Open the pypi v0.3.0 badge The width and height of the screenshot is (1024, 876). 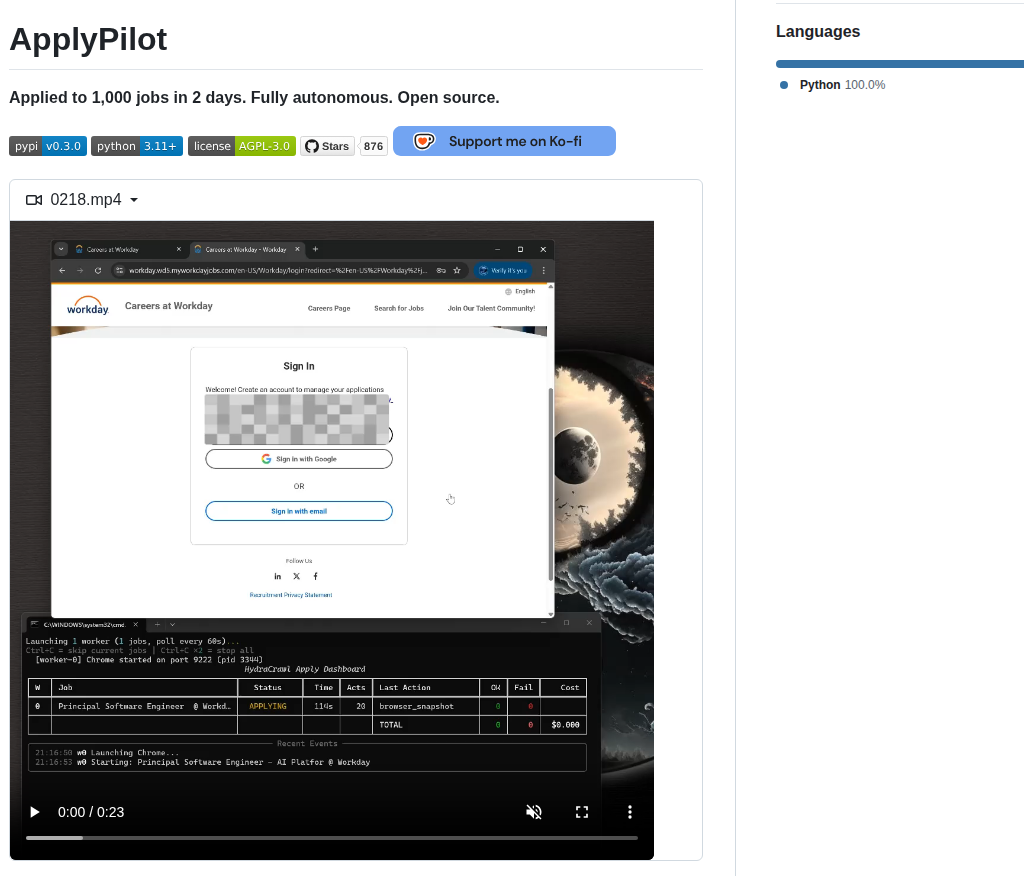[48, 146]
